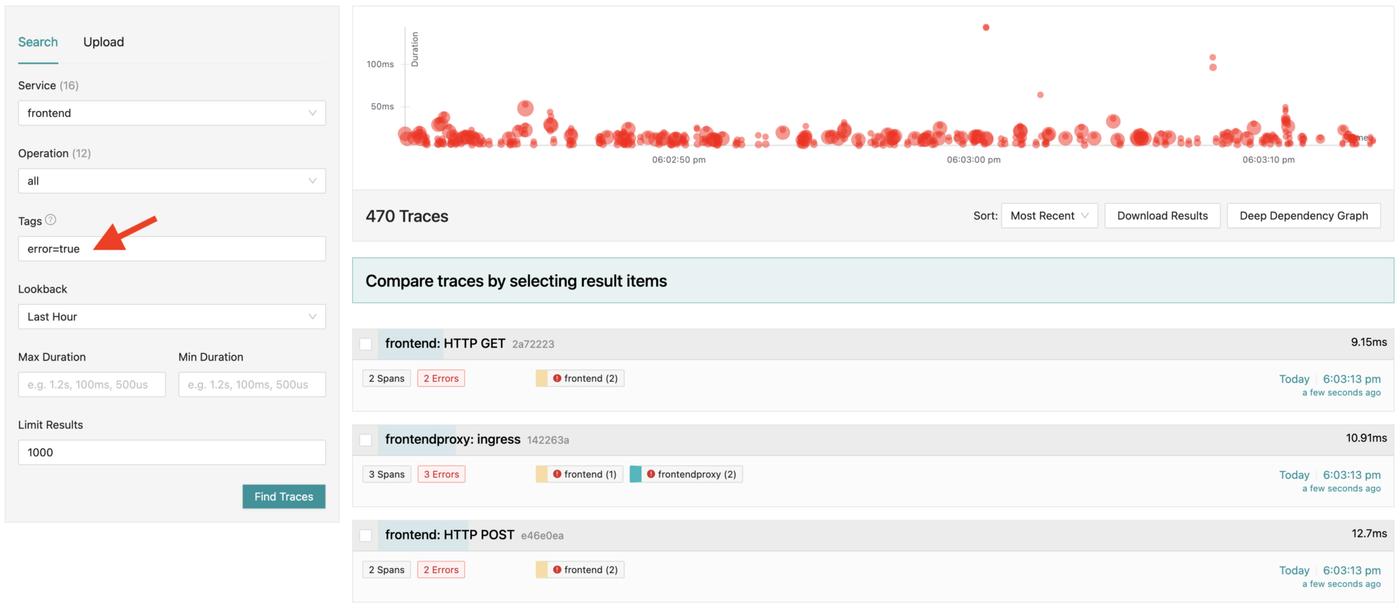Click the 2 Errors badge on HTTP GET trace
Image resolution: width=1400 pixels, height=608 pixels.
(x=440, y=378)
